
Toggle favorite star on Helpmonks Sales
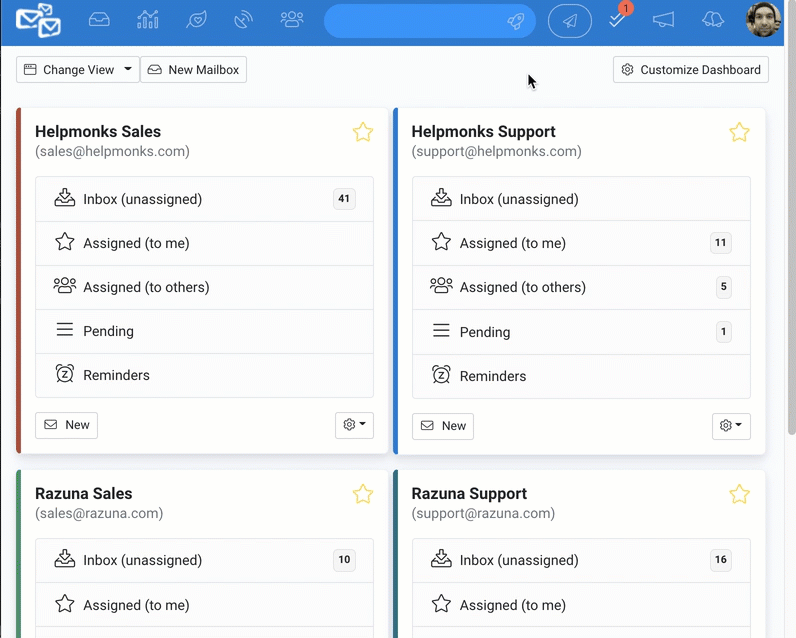(x=363, y=132)
